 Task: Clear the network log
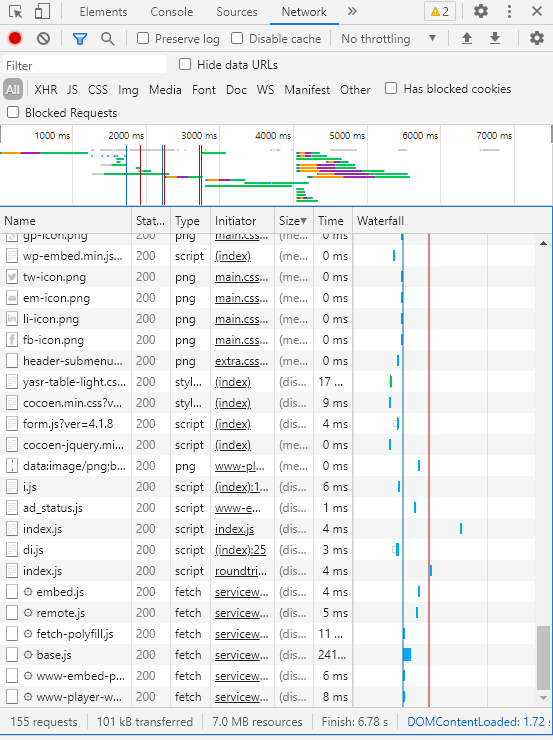(43, 38)
